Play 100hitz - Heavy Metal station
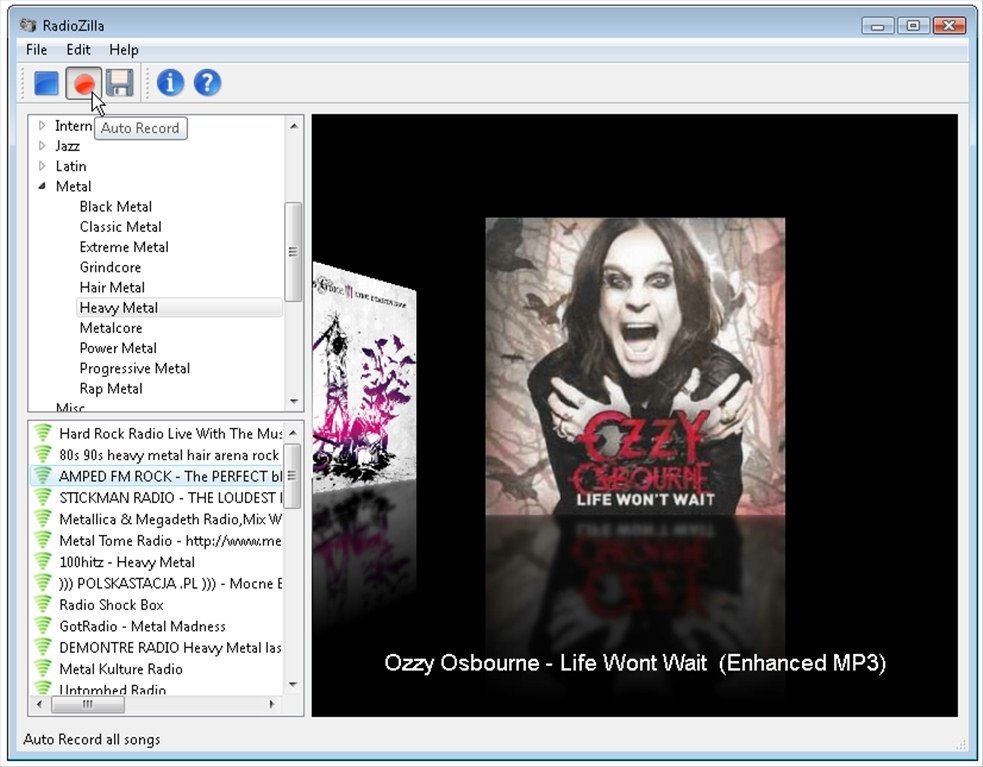The width and height of the screenshot is (983, 767). (x=127, y=562)
